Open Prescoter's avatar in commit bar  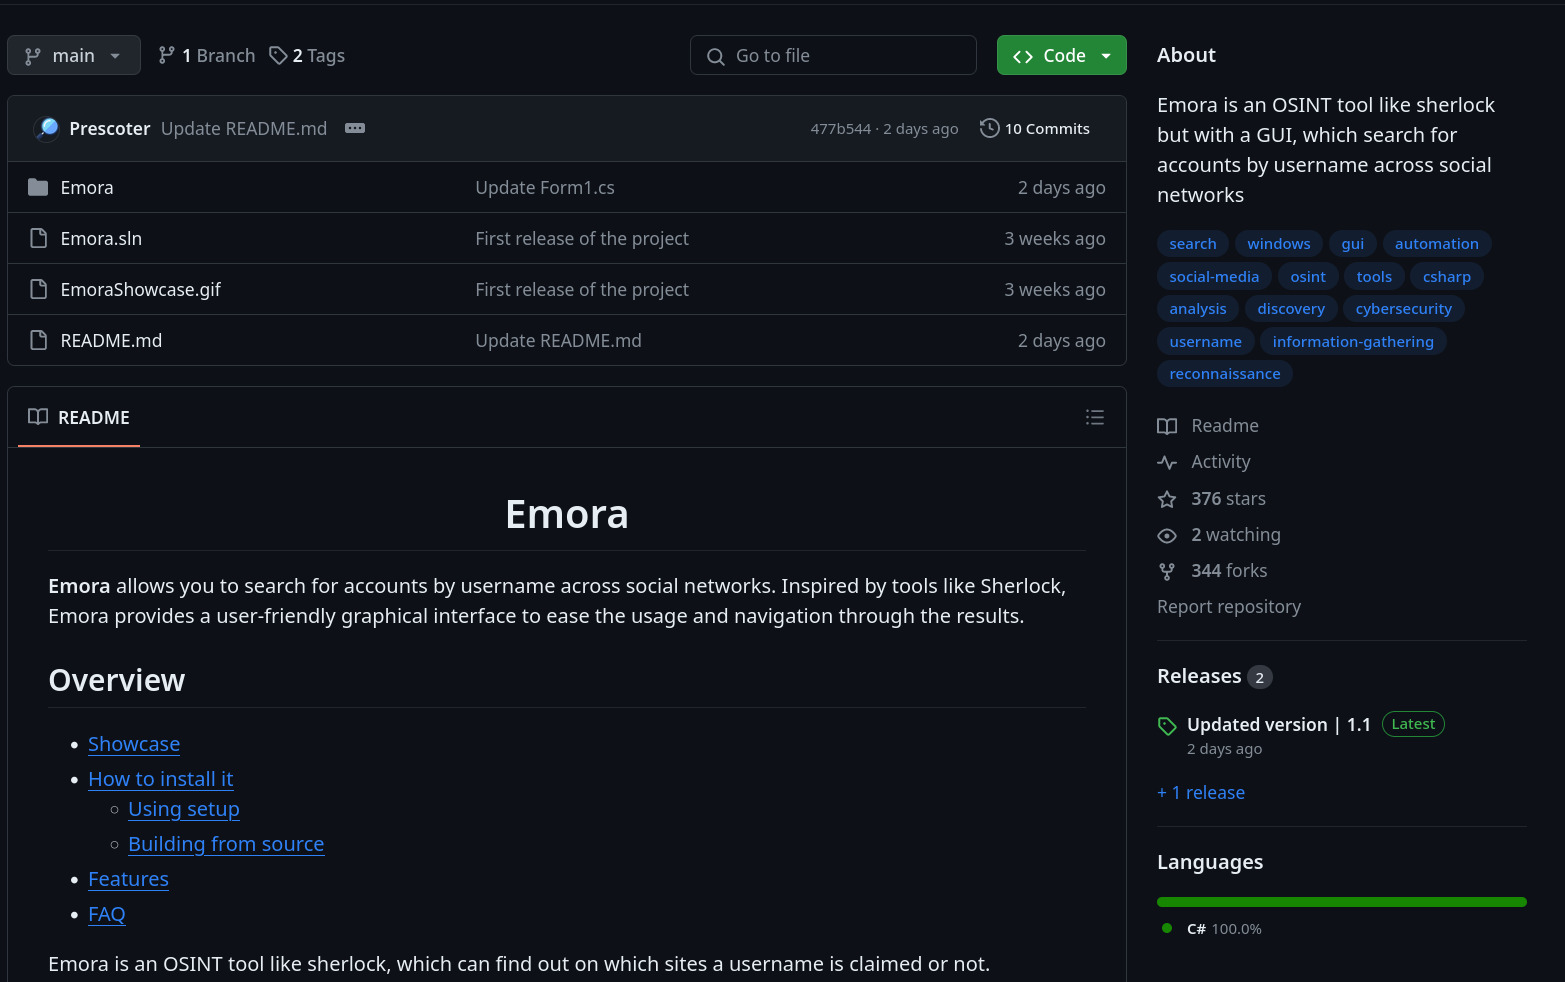(46, 128)
